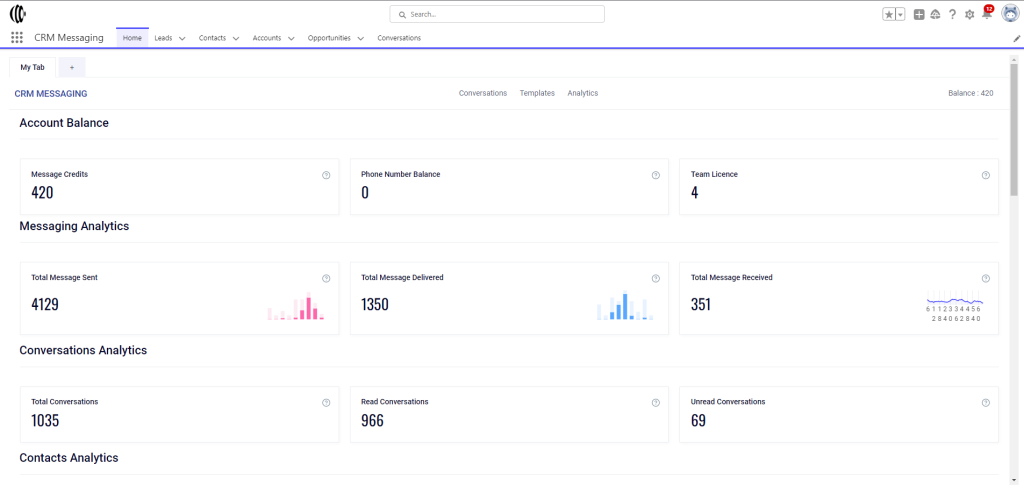Expand the Leads dropdown chevron

[x=182, y=39]
